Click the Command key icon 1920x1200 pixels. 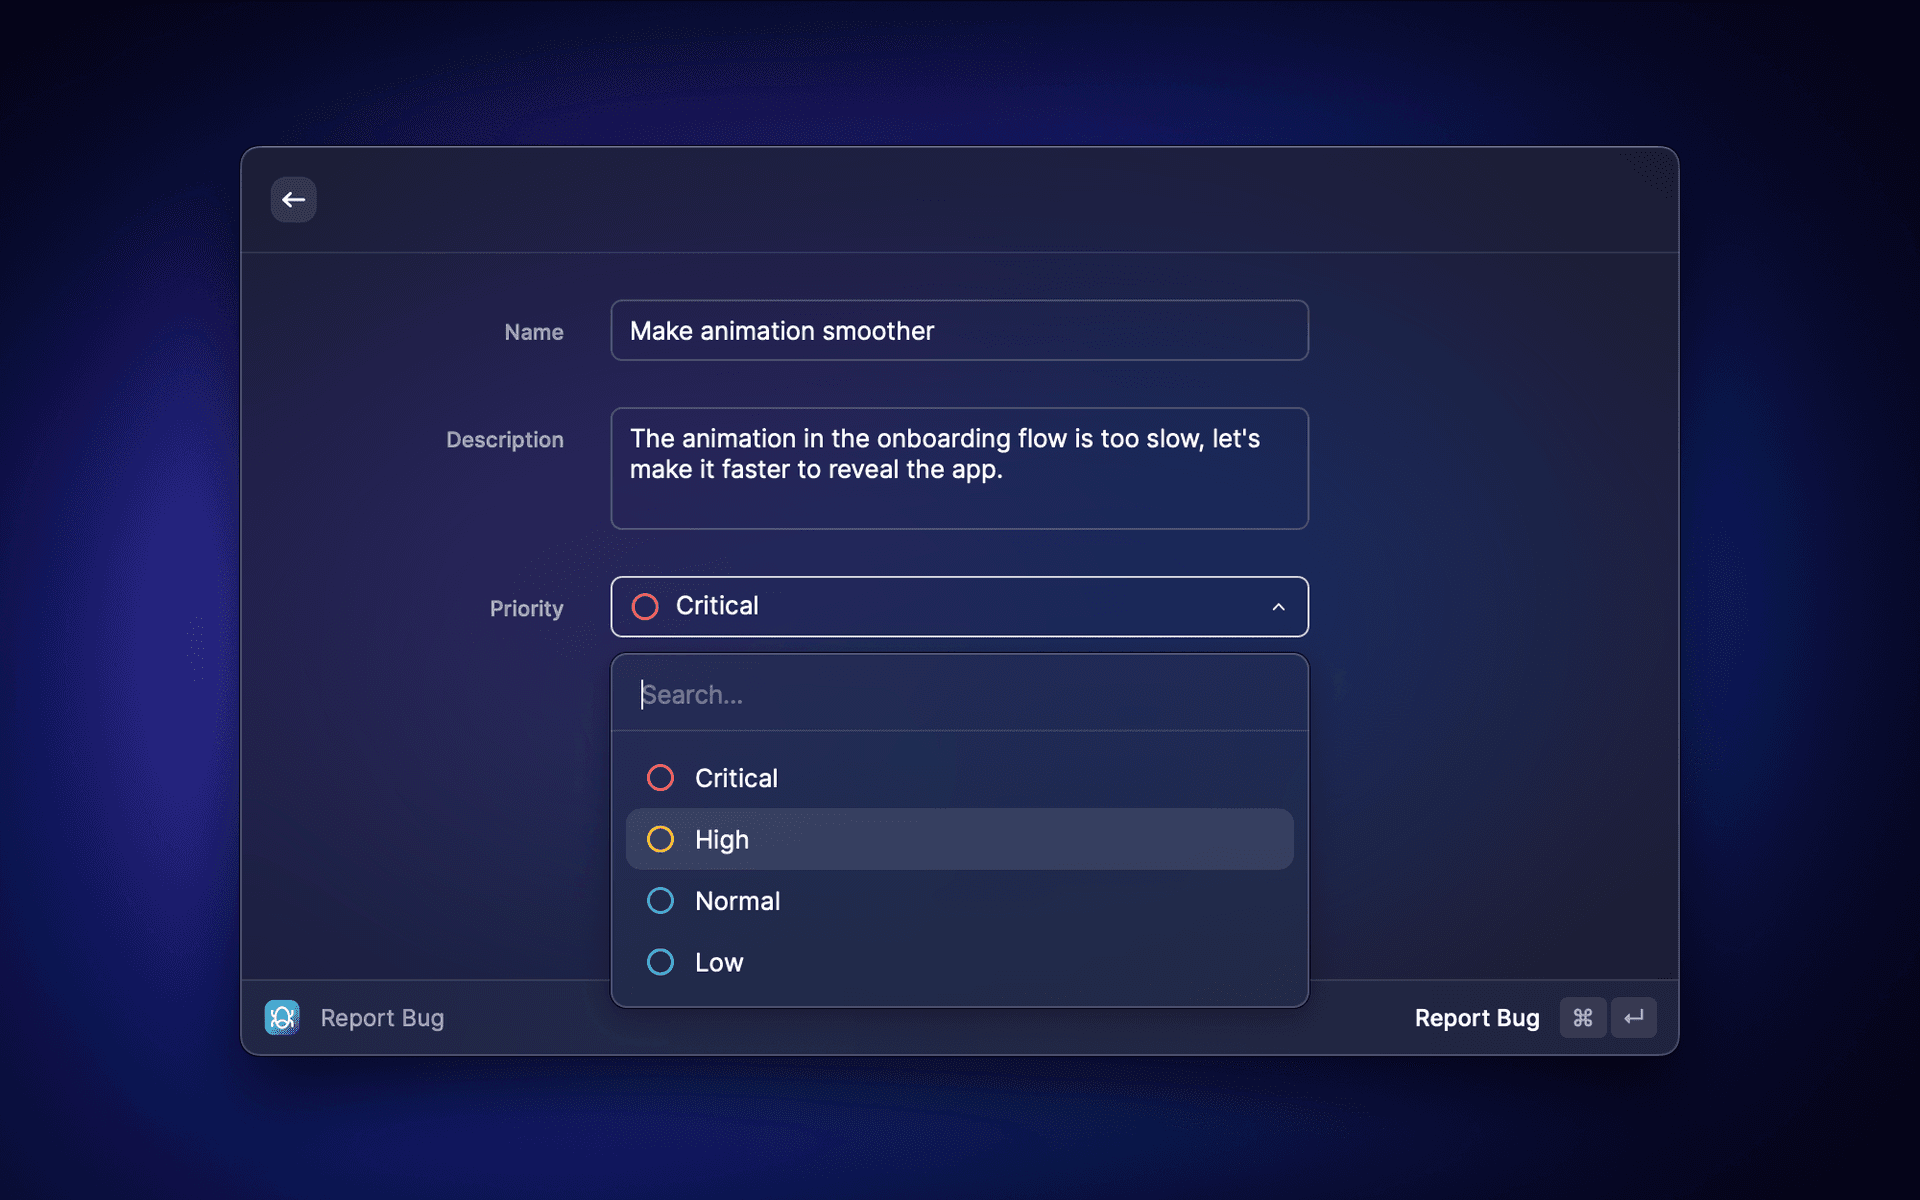click(1582, 1017)
